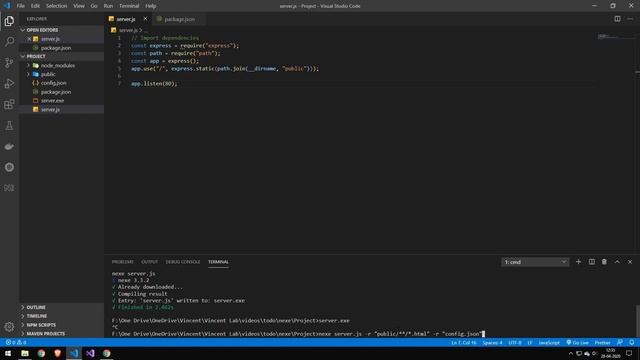Open the File menu

pyautogui.click(x=20, y=6)
